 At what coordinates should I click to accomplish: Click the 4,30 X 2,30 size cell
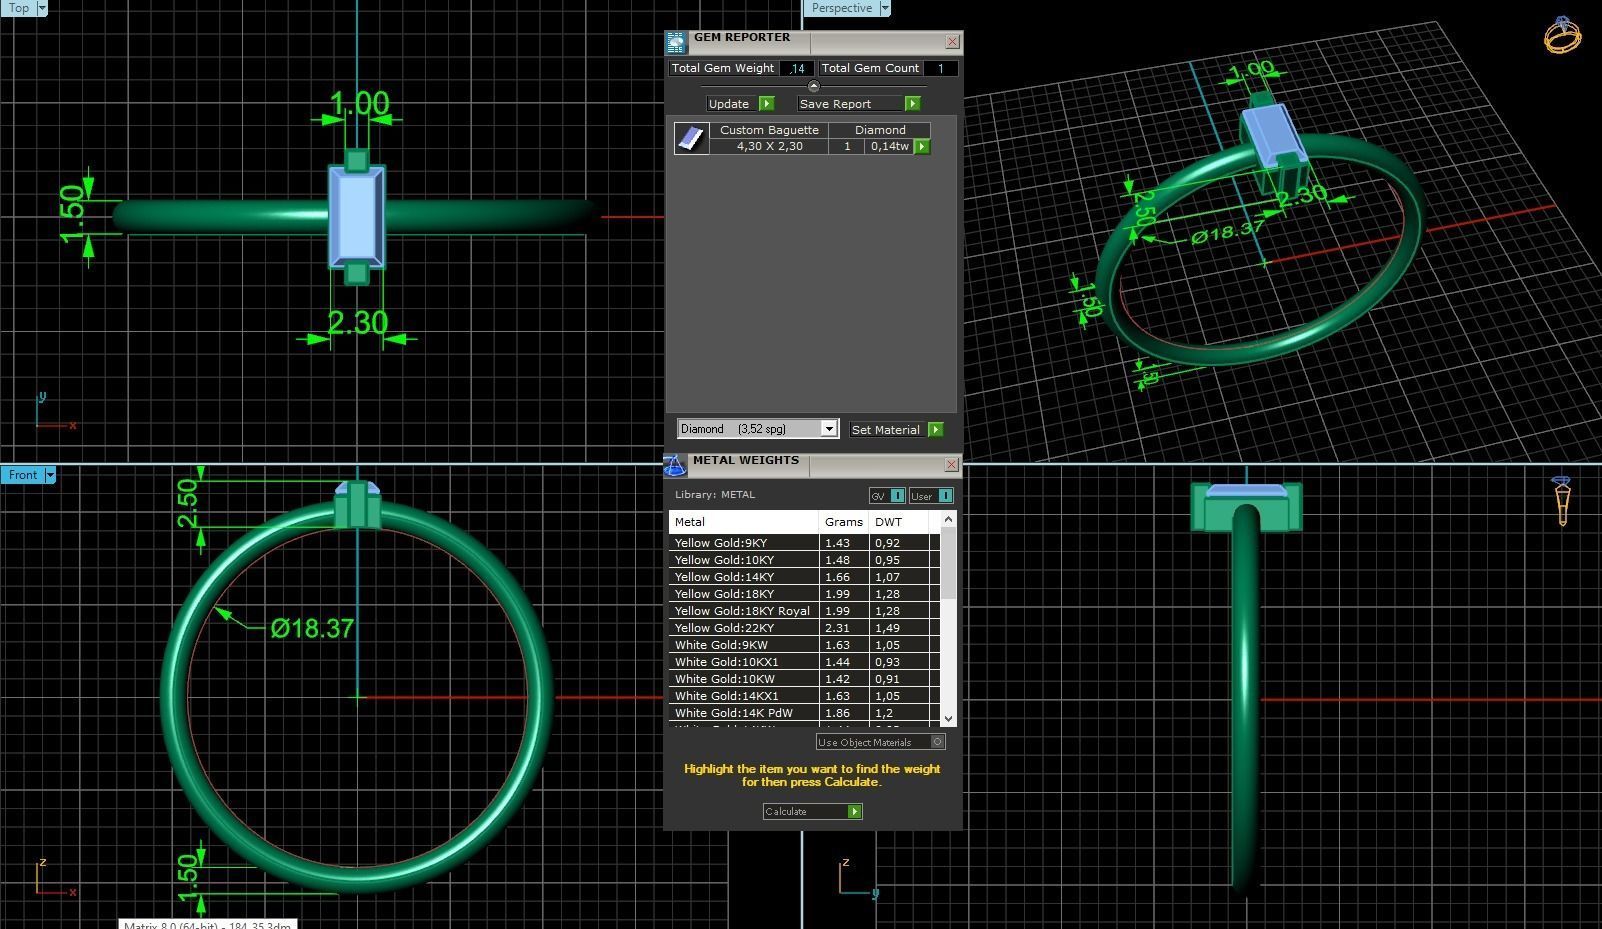[769, 146]
